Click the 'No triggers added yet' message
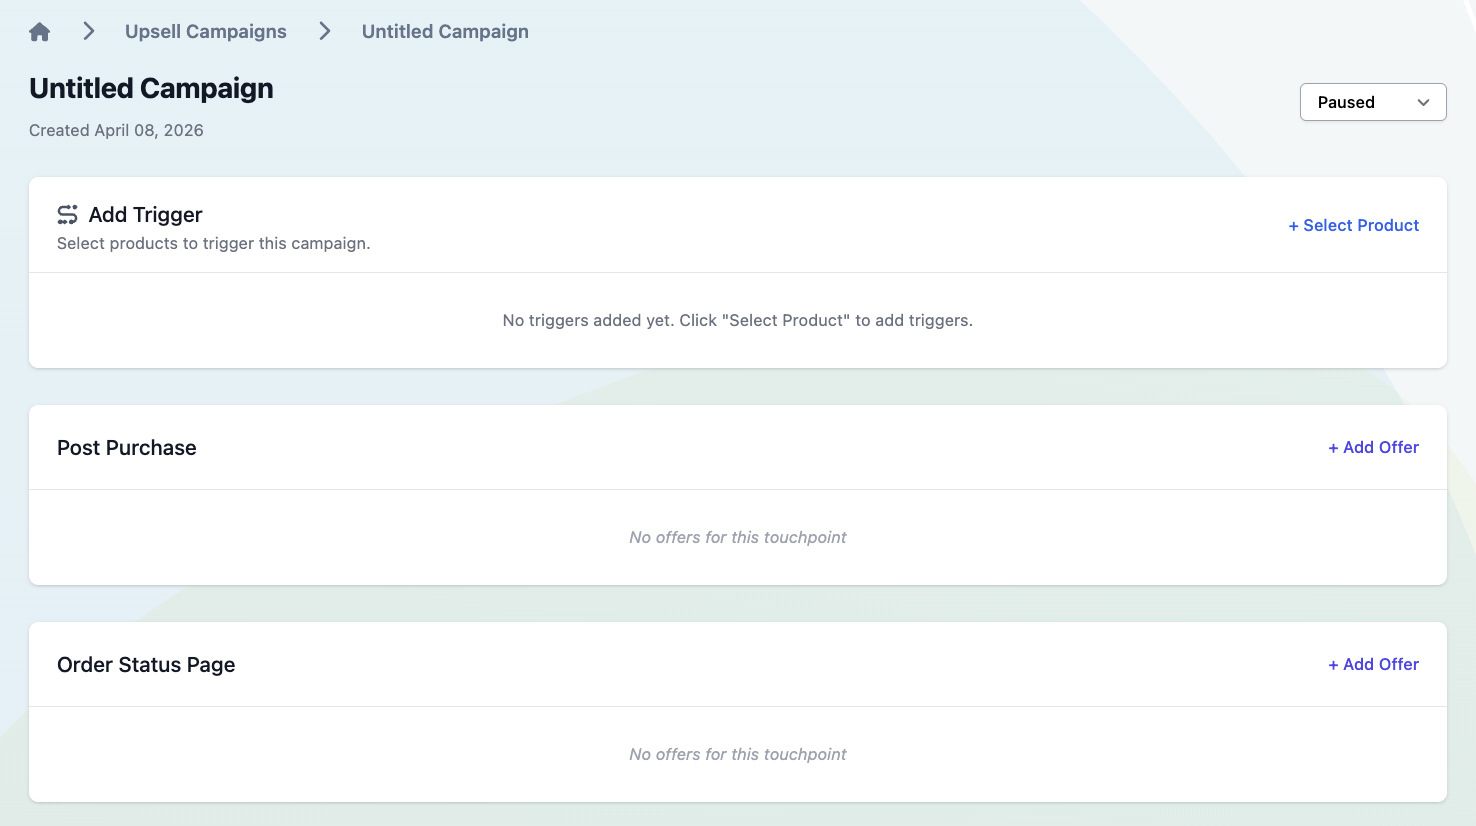This screenshot has width=1476, height=826. [x=738, y=320]
